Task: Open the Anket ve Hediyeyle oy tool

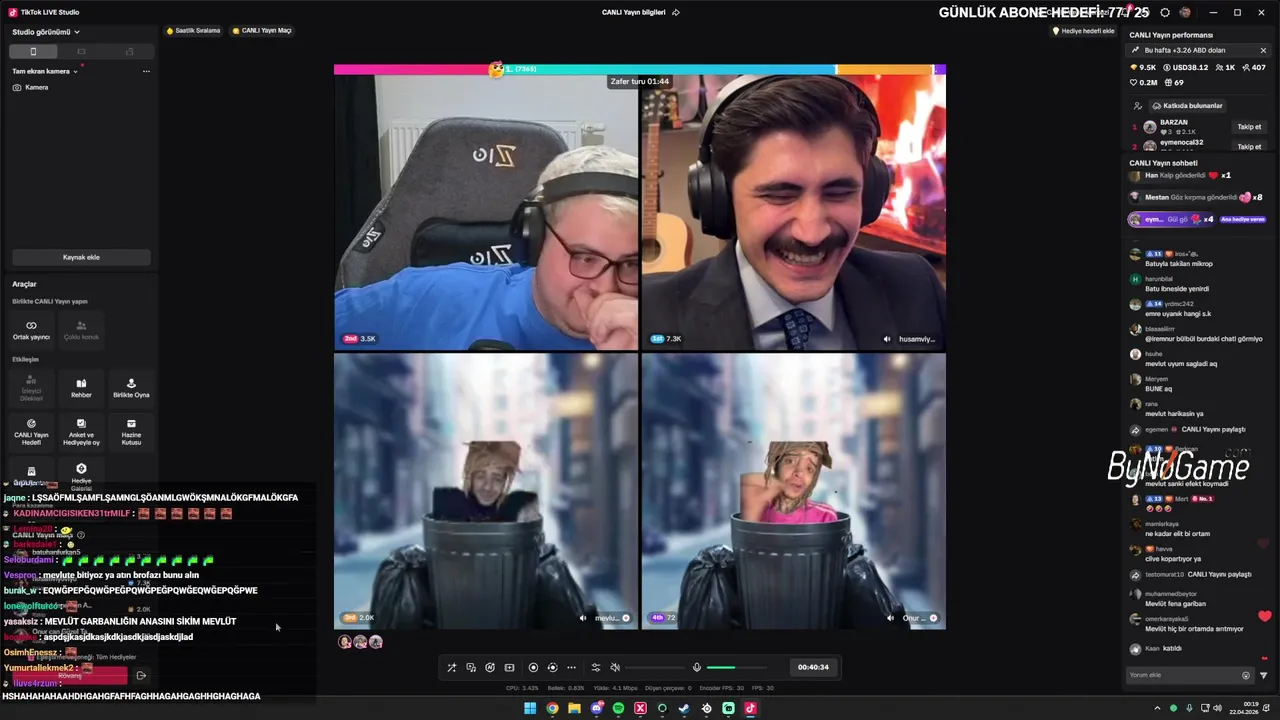Action: point(81,432)
